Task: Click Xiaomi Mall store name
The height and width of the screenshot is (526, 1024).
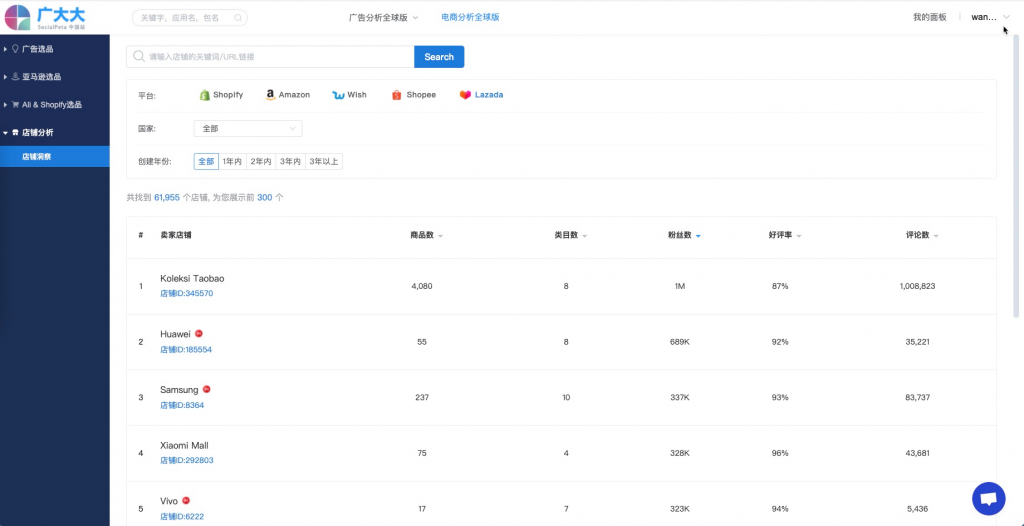Action: (x=184, y=446)
